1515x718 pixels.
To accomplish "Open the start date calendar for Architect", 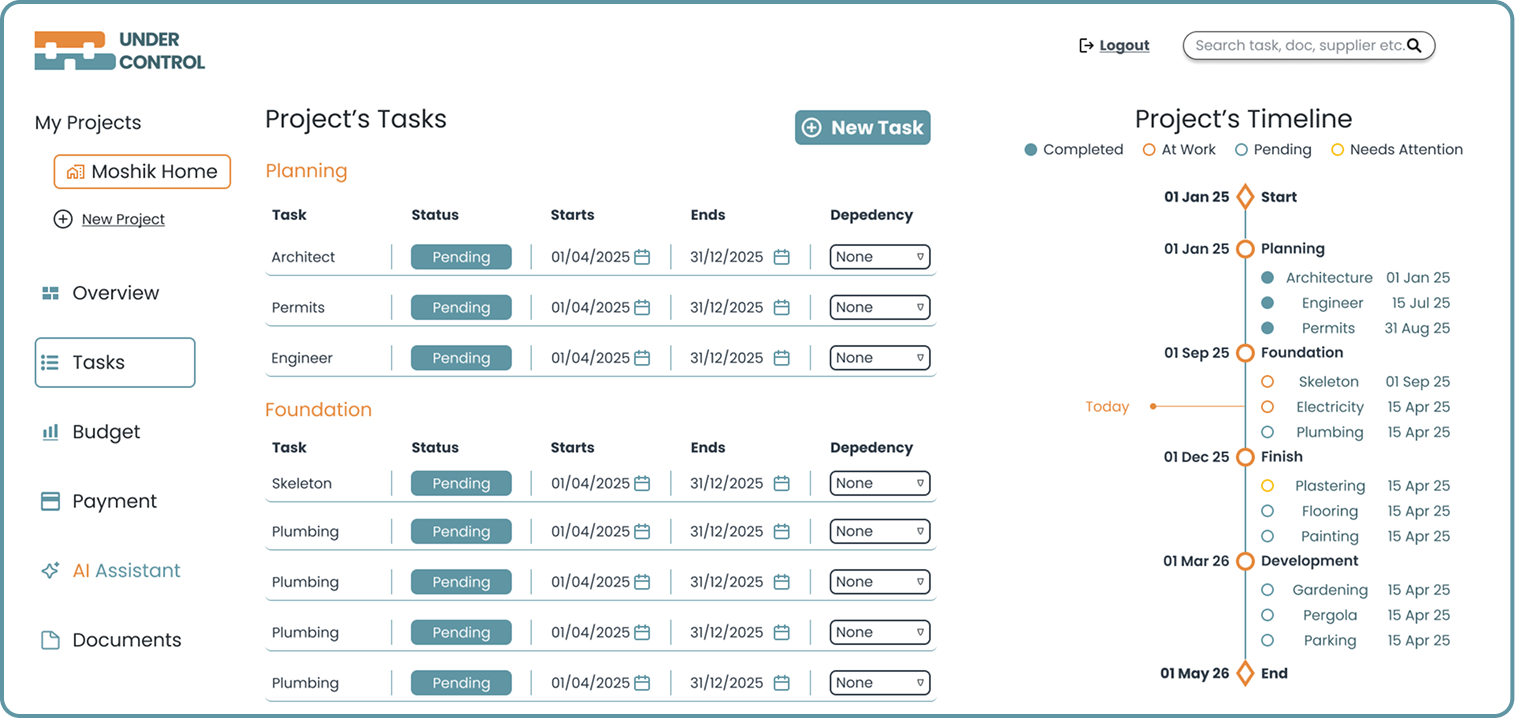I will 642,257.
